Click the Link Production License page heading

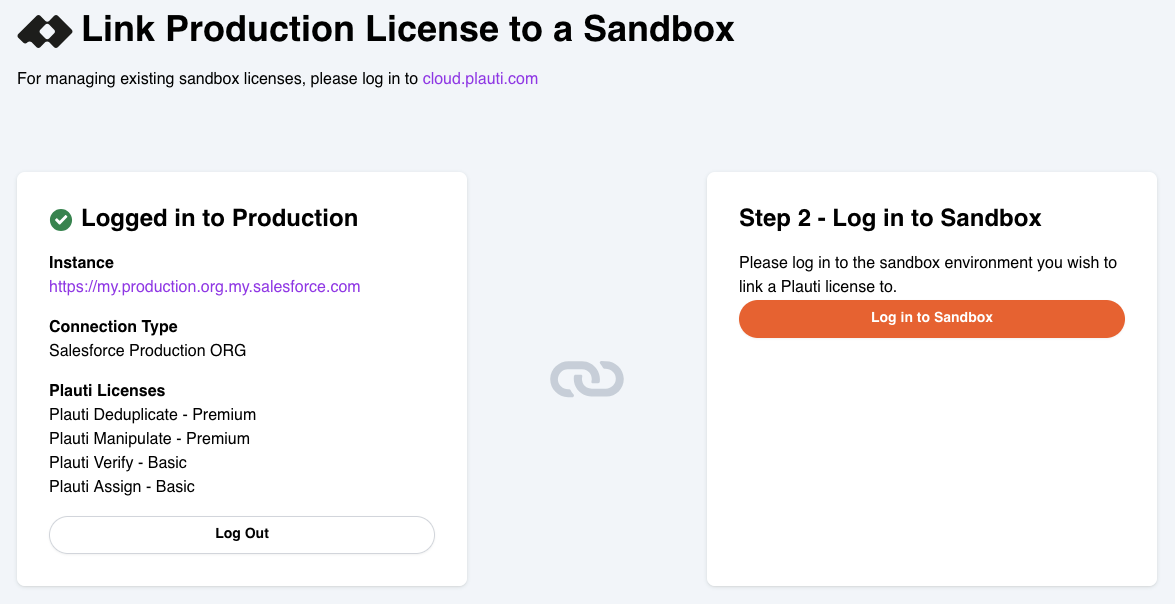coord(408,29)
